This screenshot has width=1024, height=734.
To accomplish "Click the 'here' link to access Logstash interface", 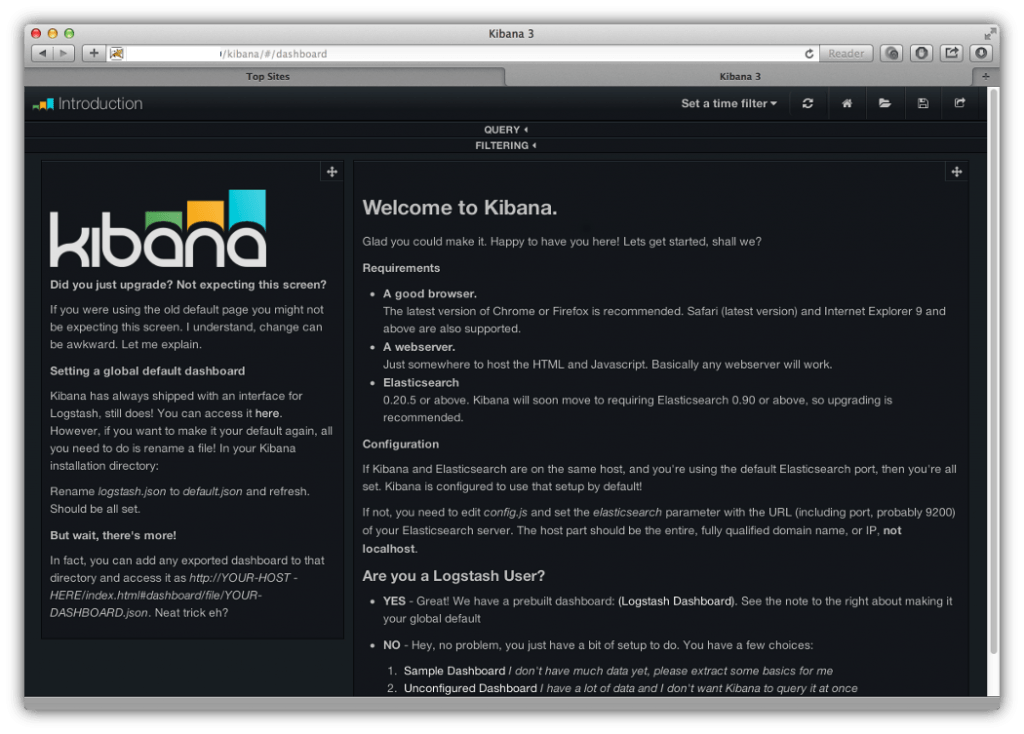I will click(x=266, y=412).
